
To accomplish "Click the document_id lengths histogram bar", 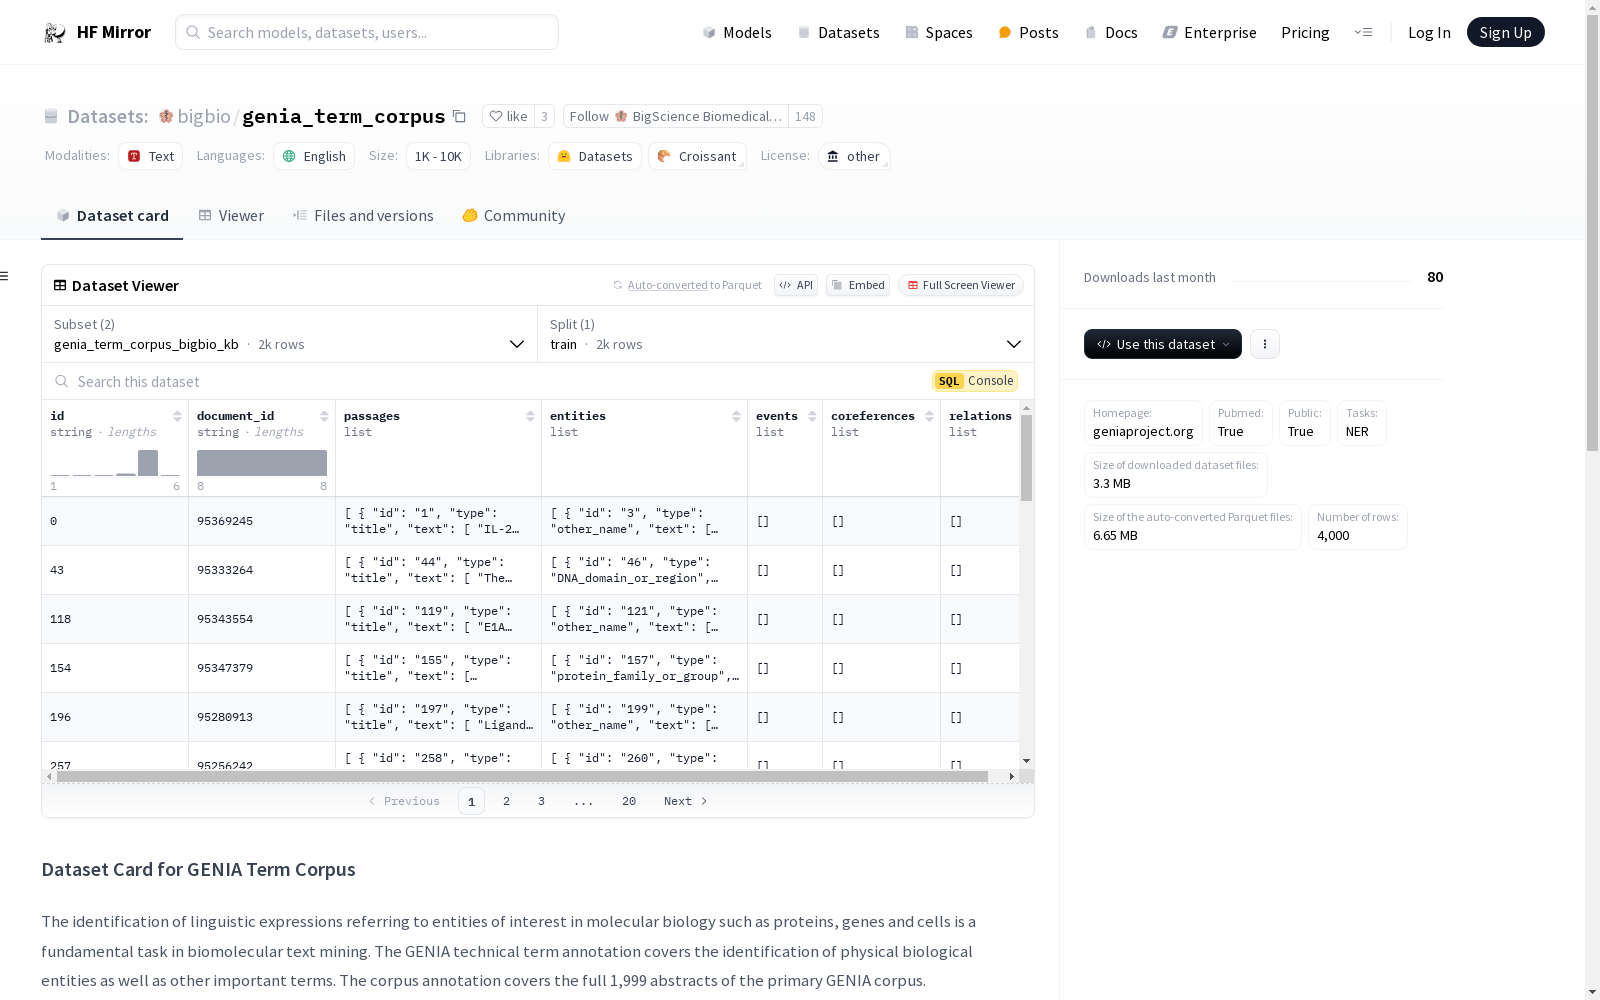I will tap(262, 463).
